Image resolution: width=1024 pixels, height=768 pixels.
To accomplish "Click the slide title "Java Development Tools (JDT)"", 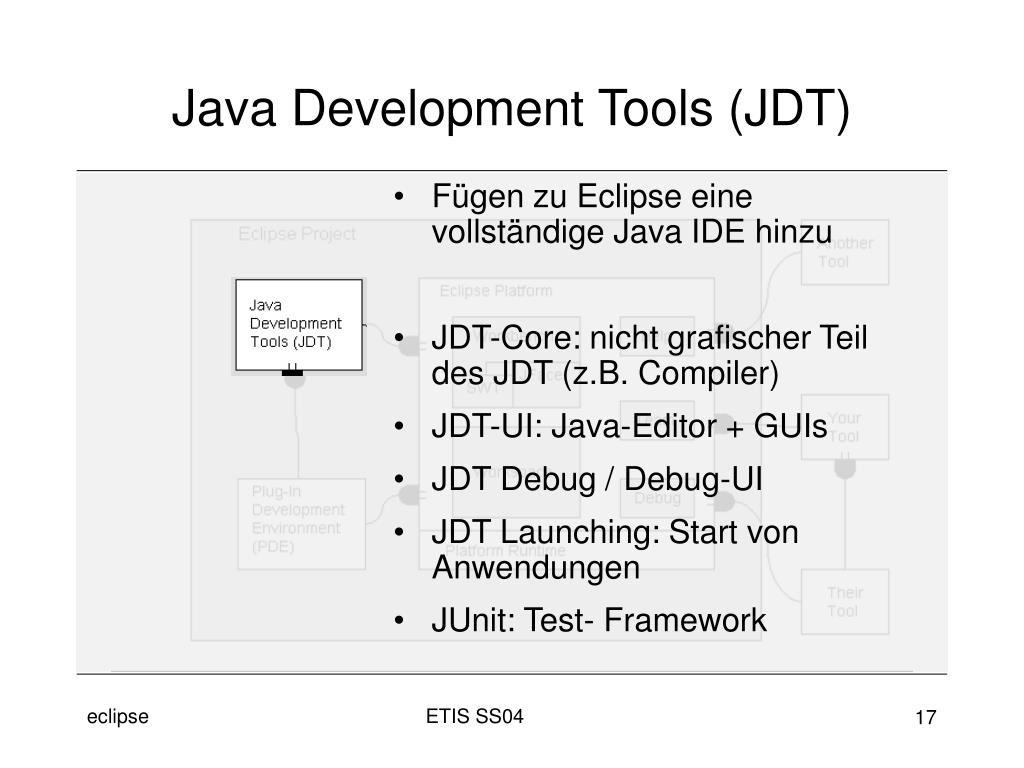I will pyautogui.click(x=511, y=108).
